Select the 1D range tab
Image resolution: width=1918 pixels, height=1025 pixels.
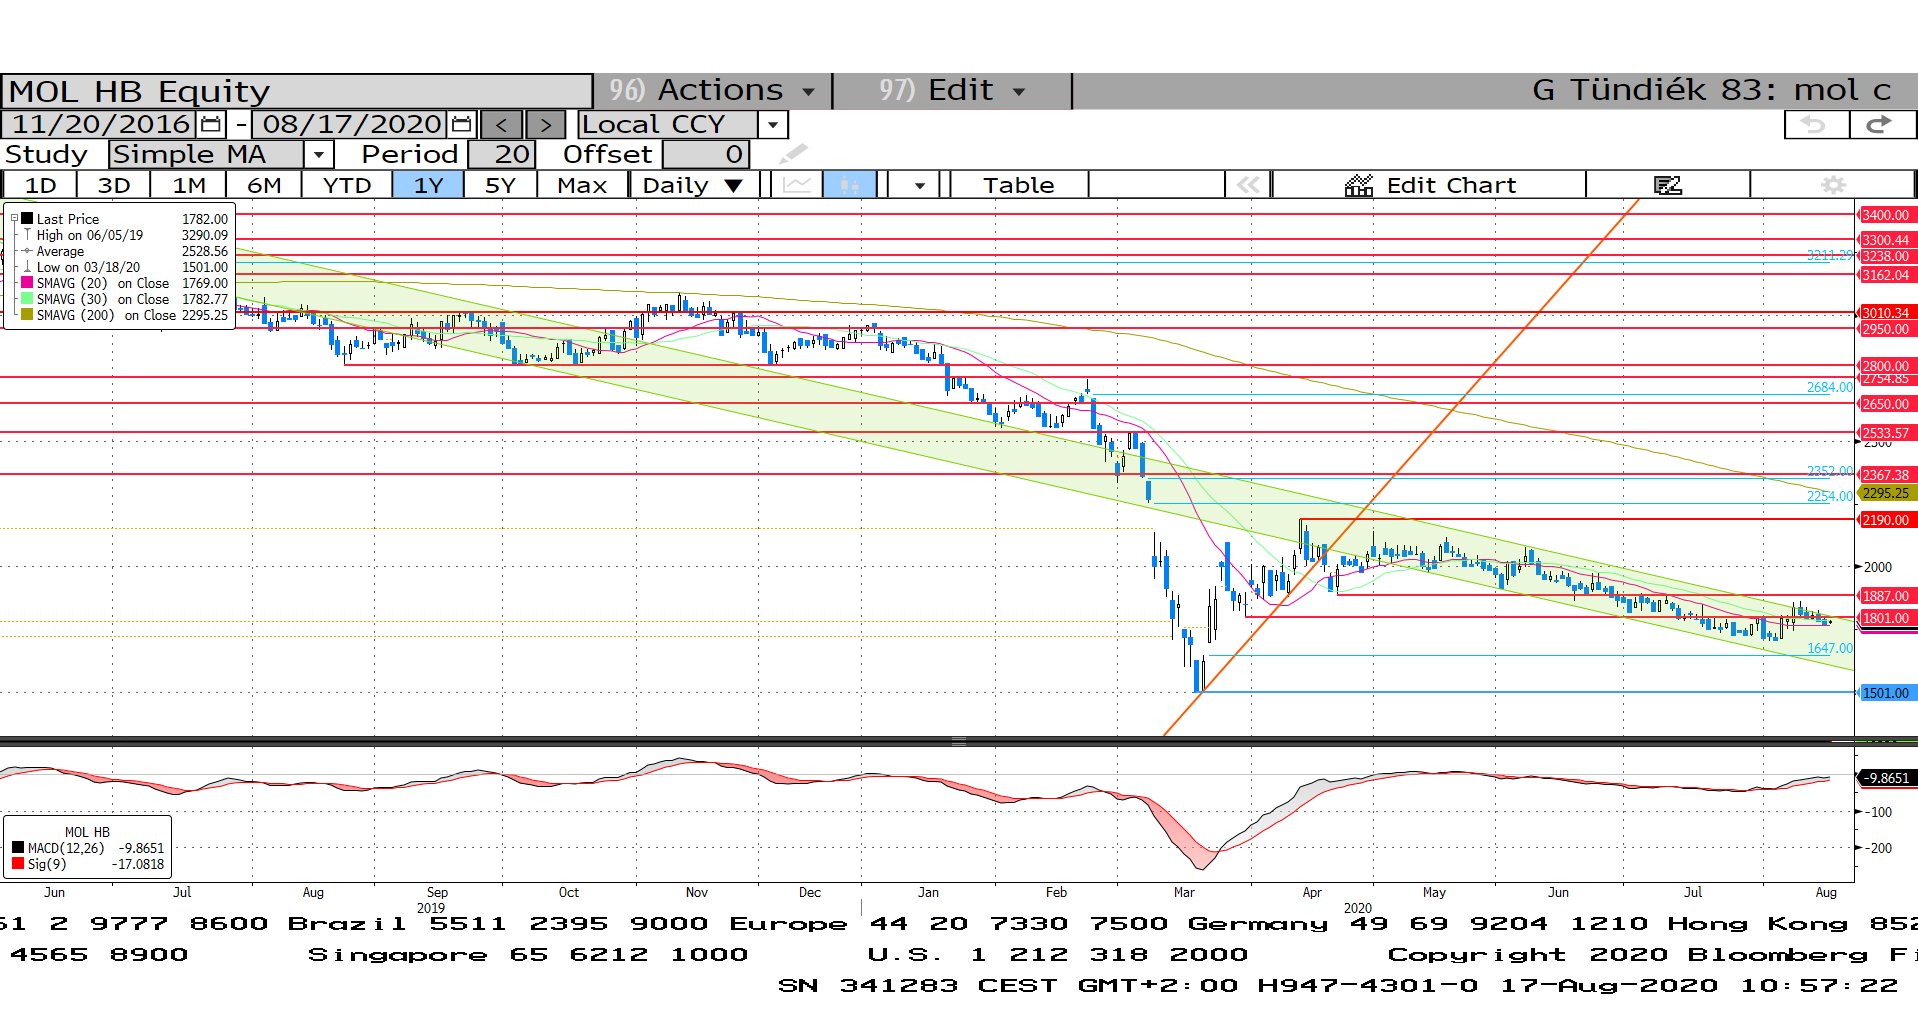[x=40, y=185]
